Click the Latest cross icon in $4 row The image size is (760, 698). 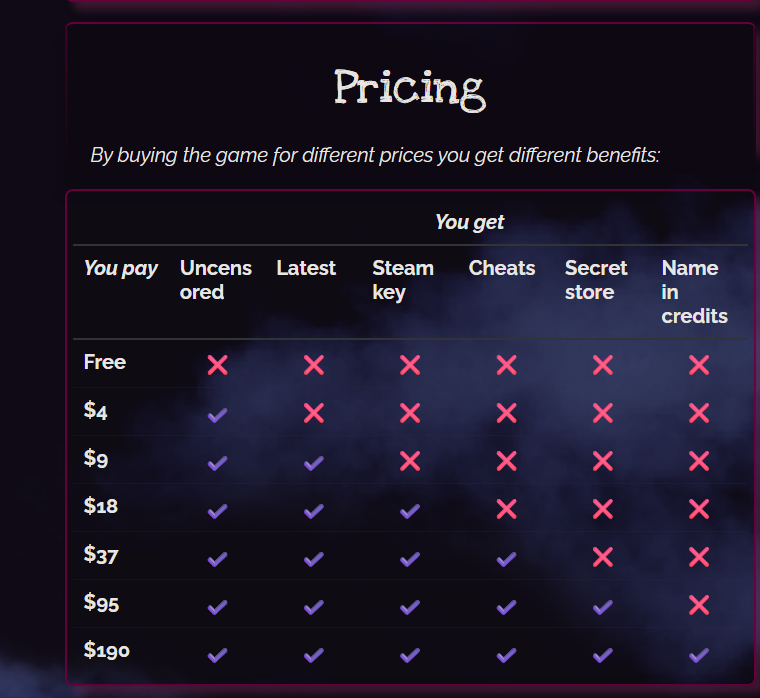(x=314, y=413)
